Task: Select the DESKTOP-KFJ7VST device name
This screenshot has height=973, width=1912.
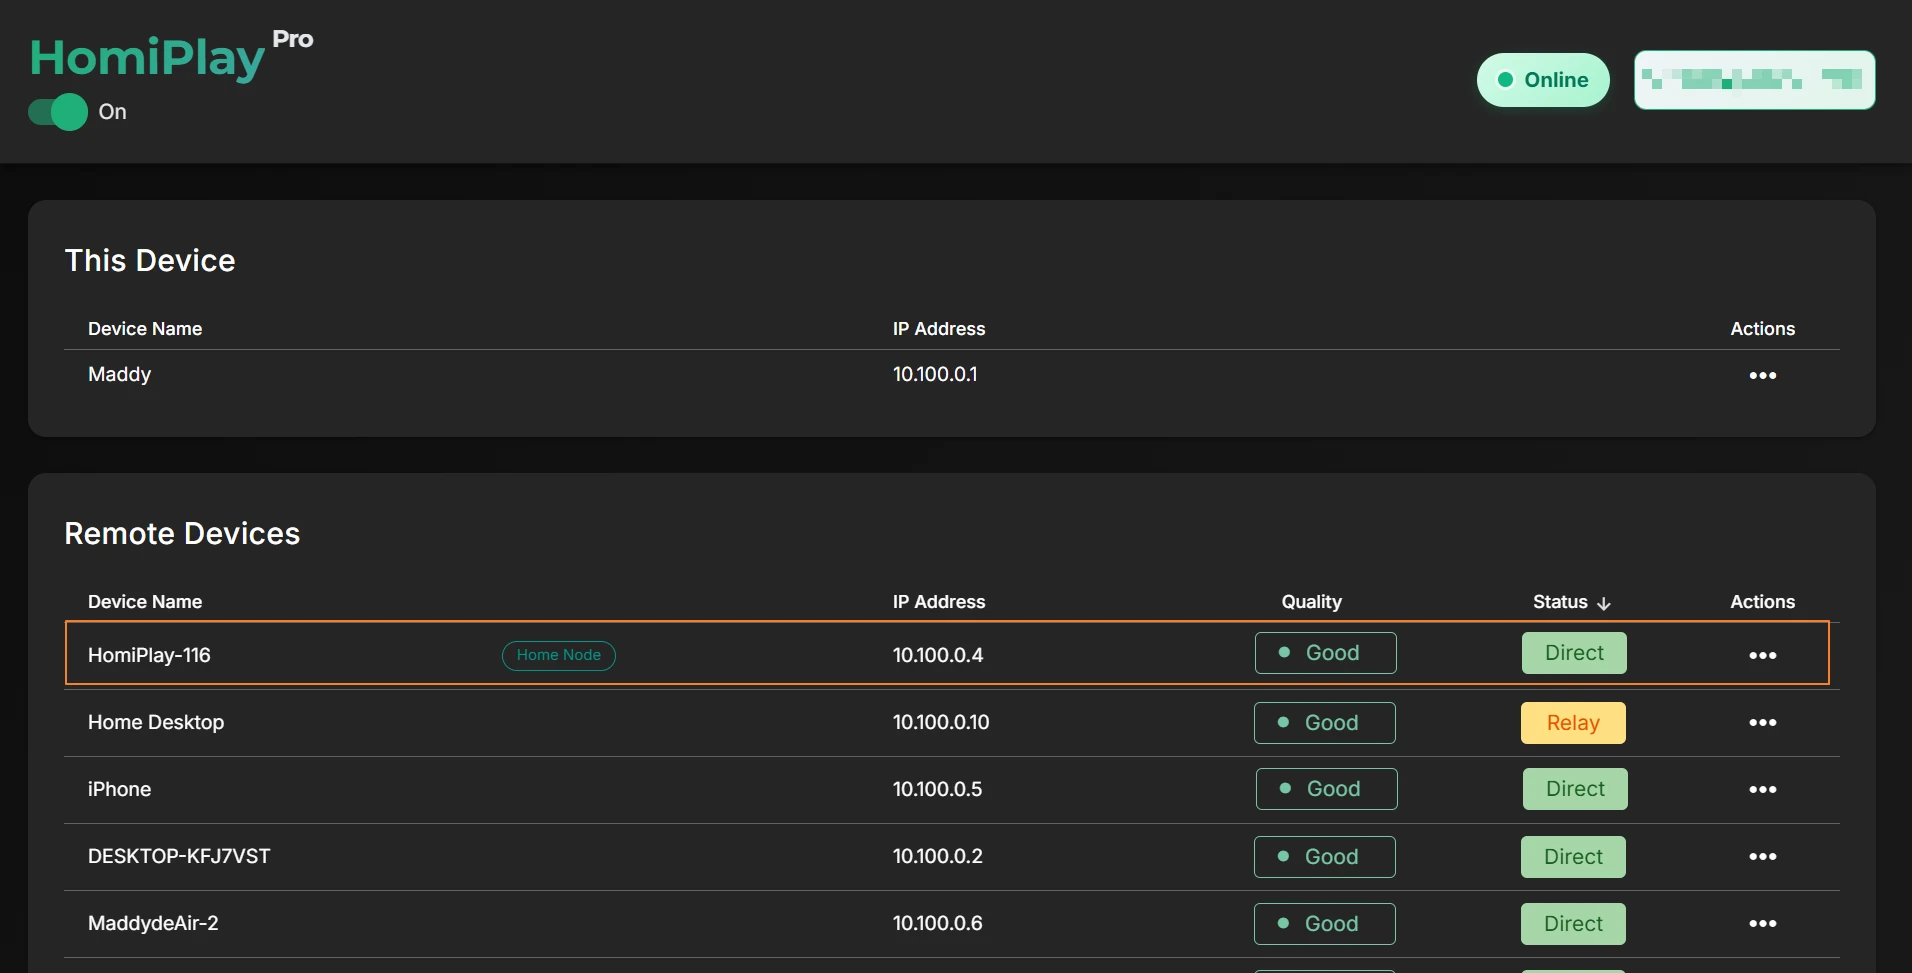Action: click(179, 856)
